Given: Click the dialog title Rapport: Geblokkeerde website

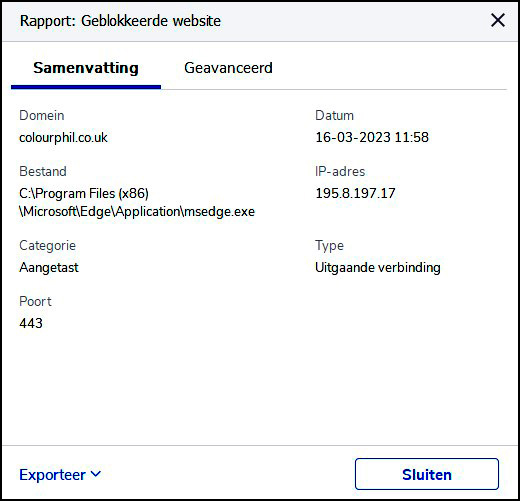Looking at the screenshot, I should [120, 21].
